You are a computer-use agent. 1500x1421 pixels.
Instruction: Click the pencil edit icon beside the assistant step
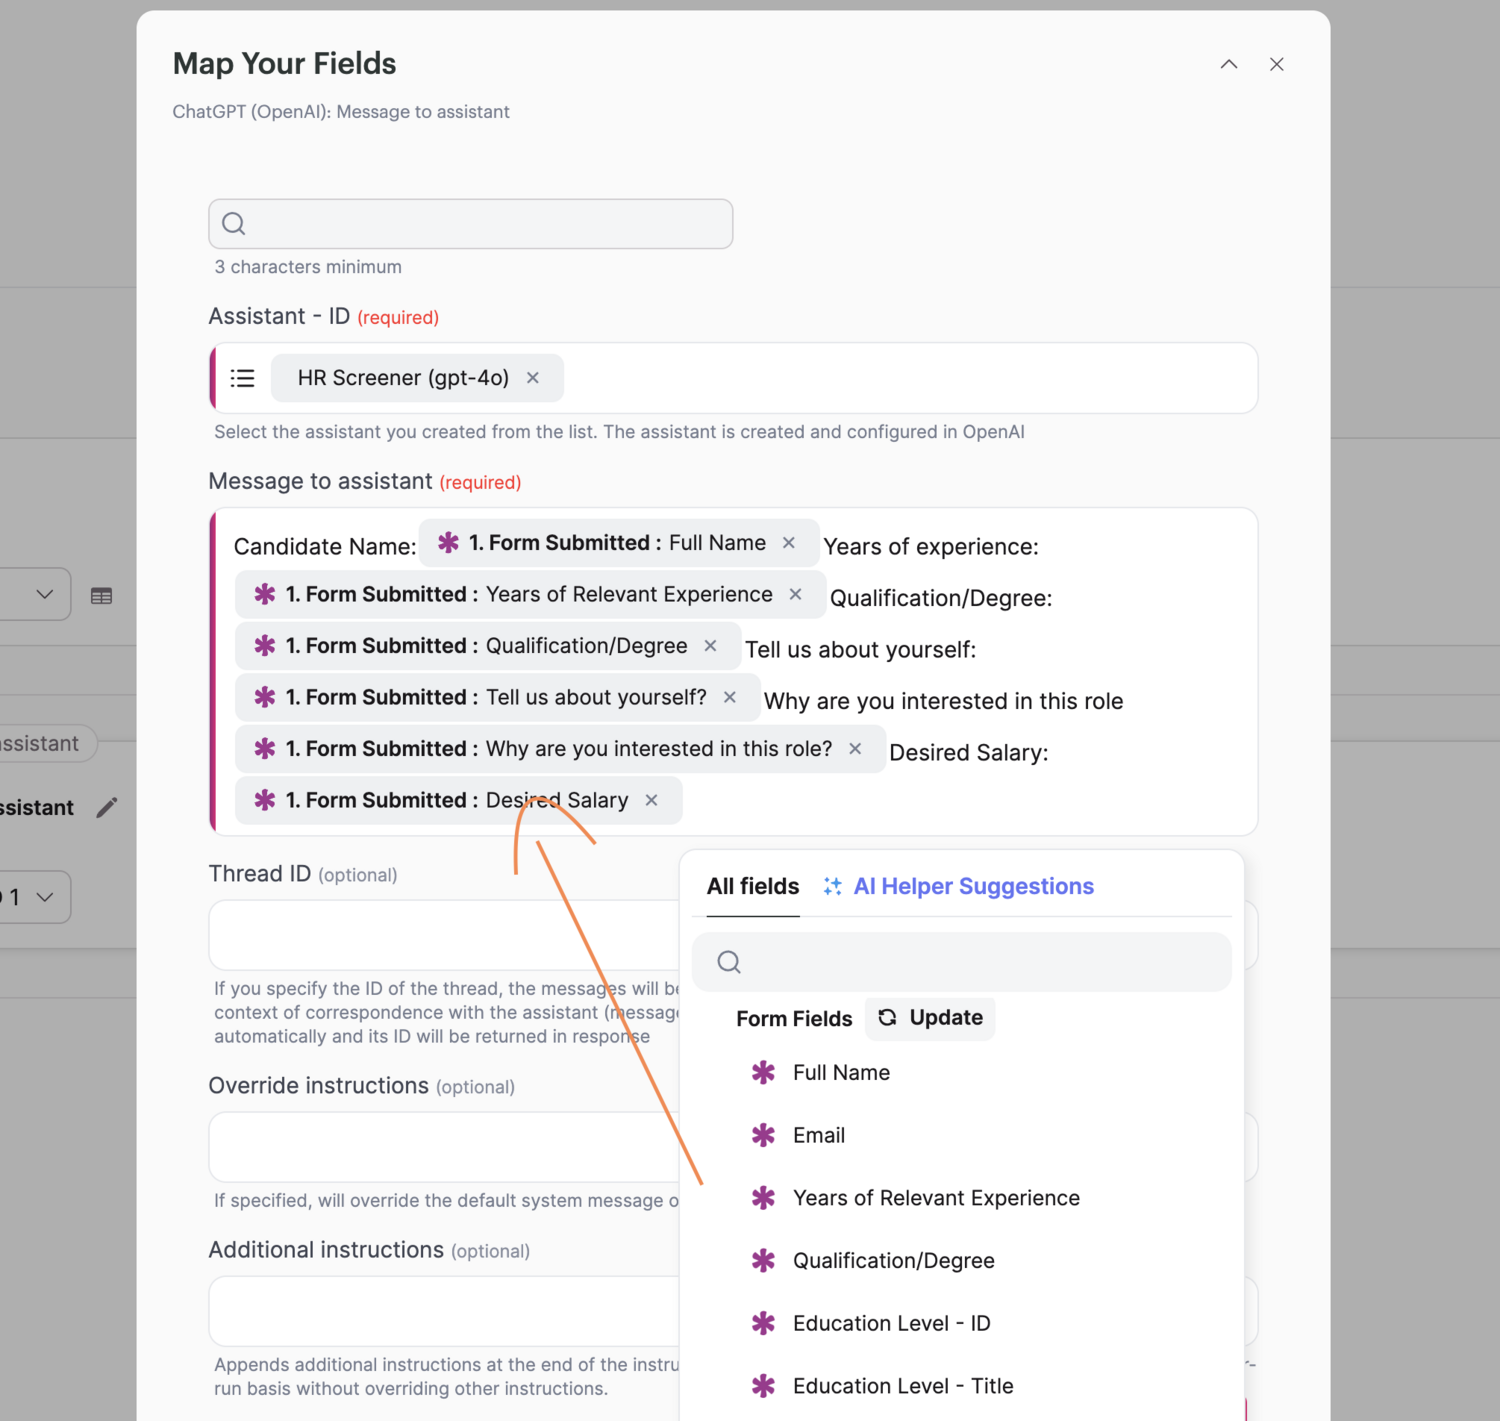[x=107, y=806]
